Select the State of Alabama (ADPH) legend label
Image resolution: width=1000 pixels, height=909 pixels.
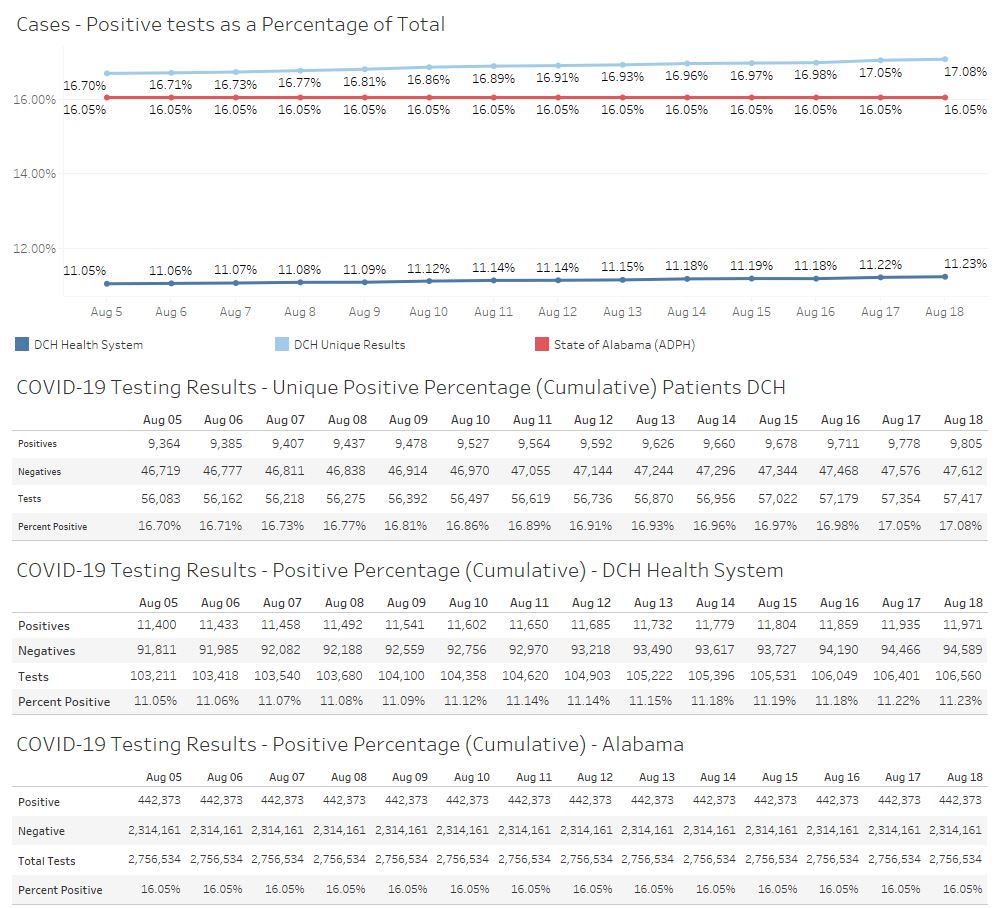coord(624,345)
